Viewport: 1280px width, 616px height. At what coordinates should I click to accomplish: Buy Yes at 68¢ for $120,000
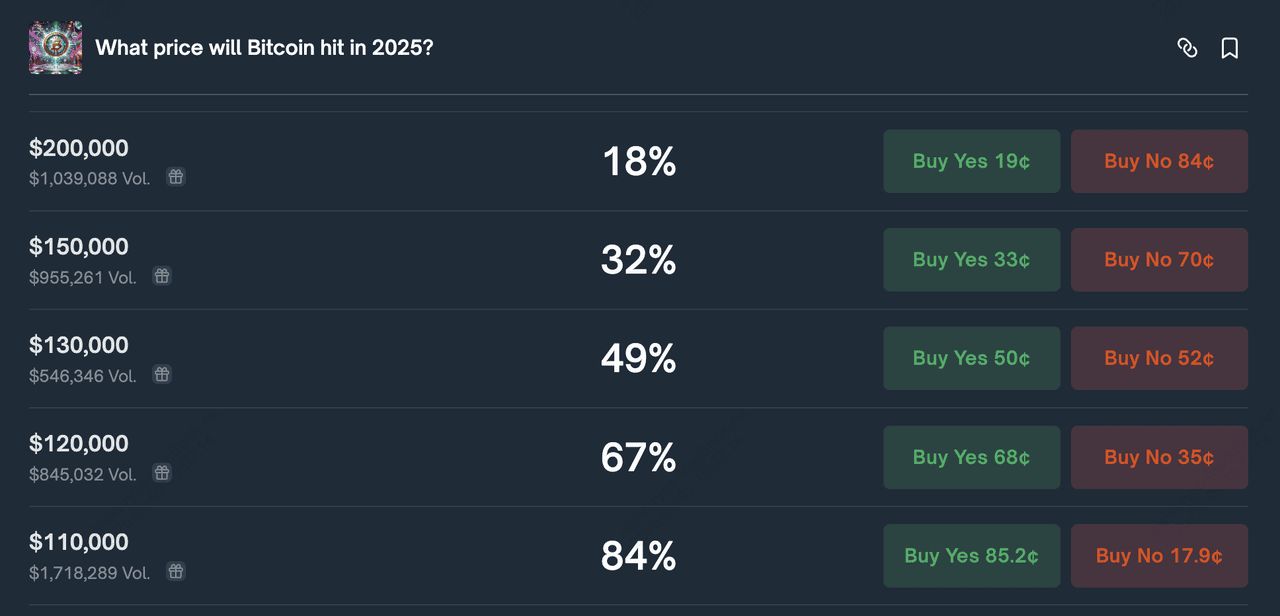click(971, 457)
